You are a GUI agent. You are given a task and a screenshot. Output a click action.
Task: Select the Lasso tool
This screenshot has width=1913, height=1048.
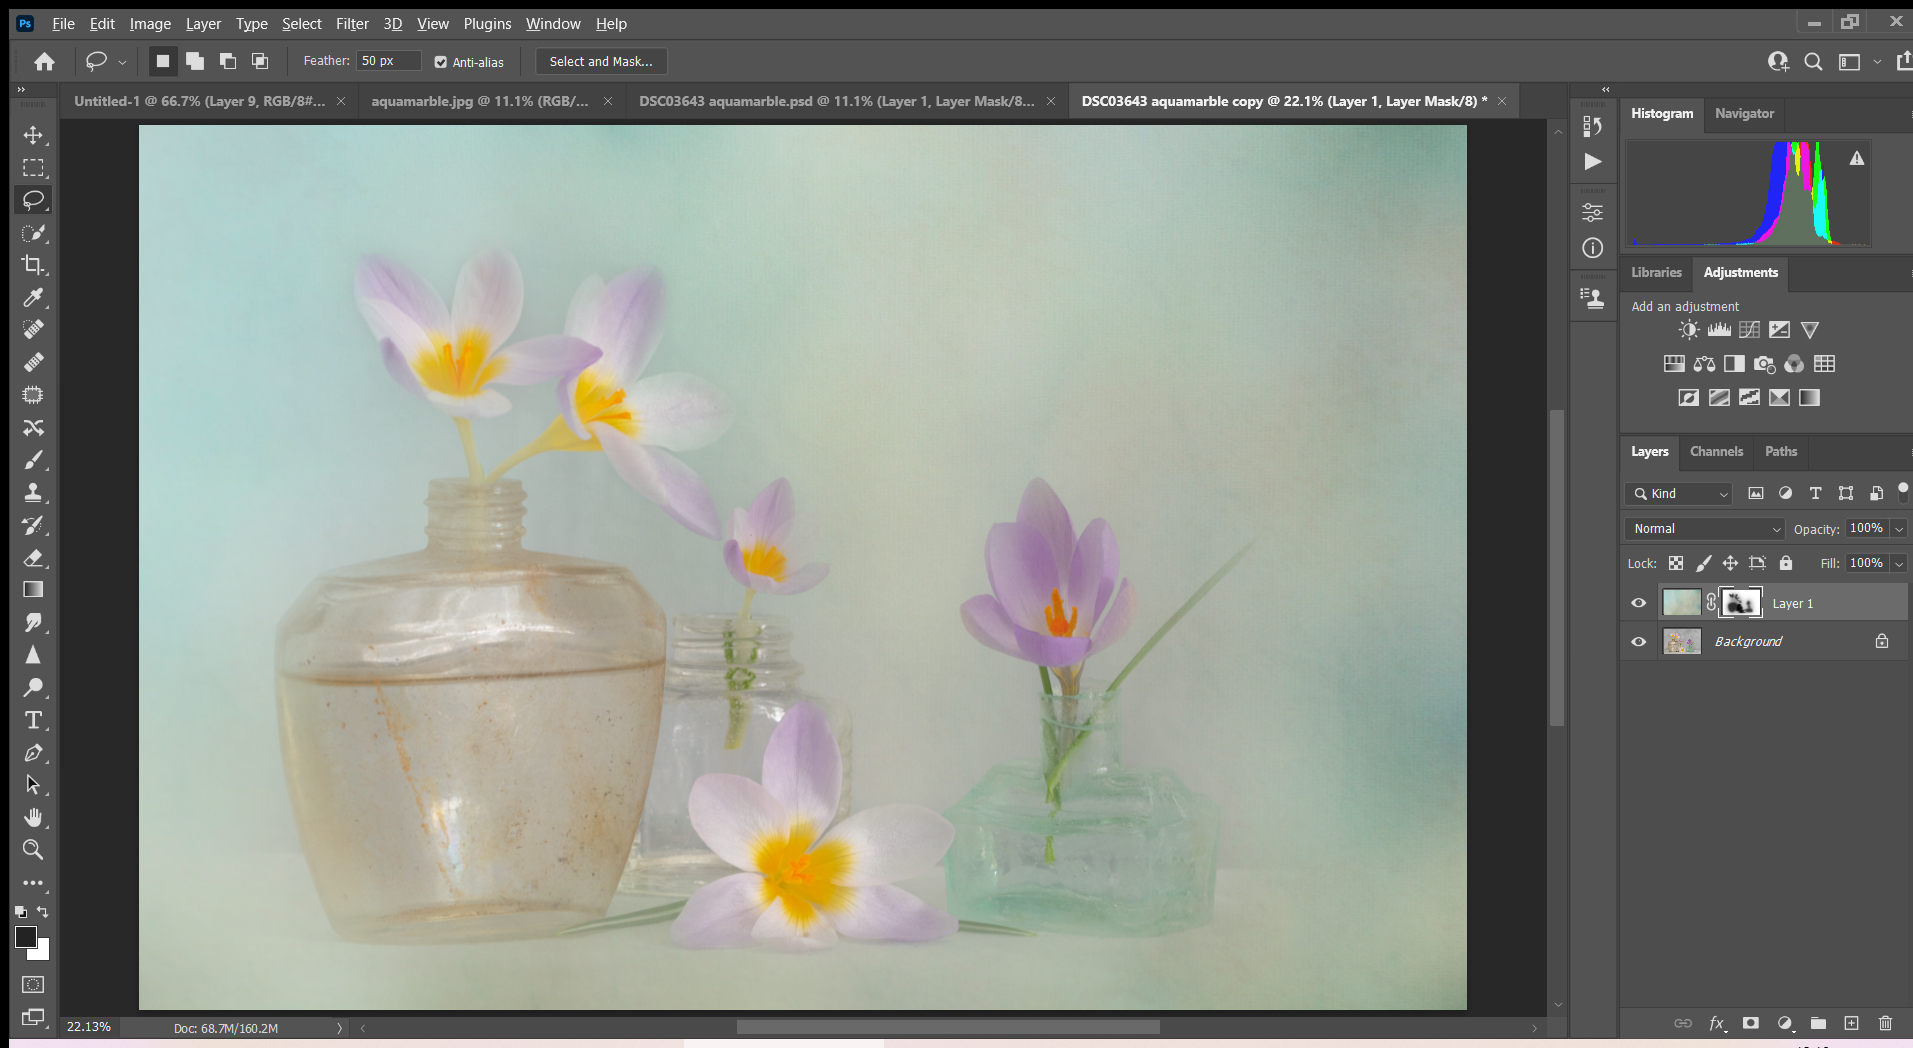pos(33,199)
